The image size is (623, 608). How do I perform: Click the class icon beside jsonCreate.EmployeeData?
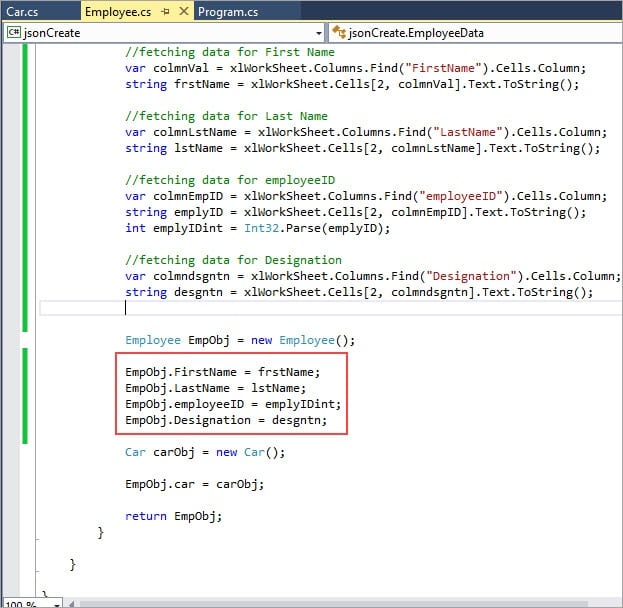339,32
